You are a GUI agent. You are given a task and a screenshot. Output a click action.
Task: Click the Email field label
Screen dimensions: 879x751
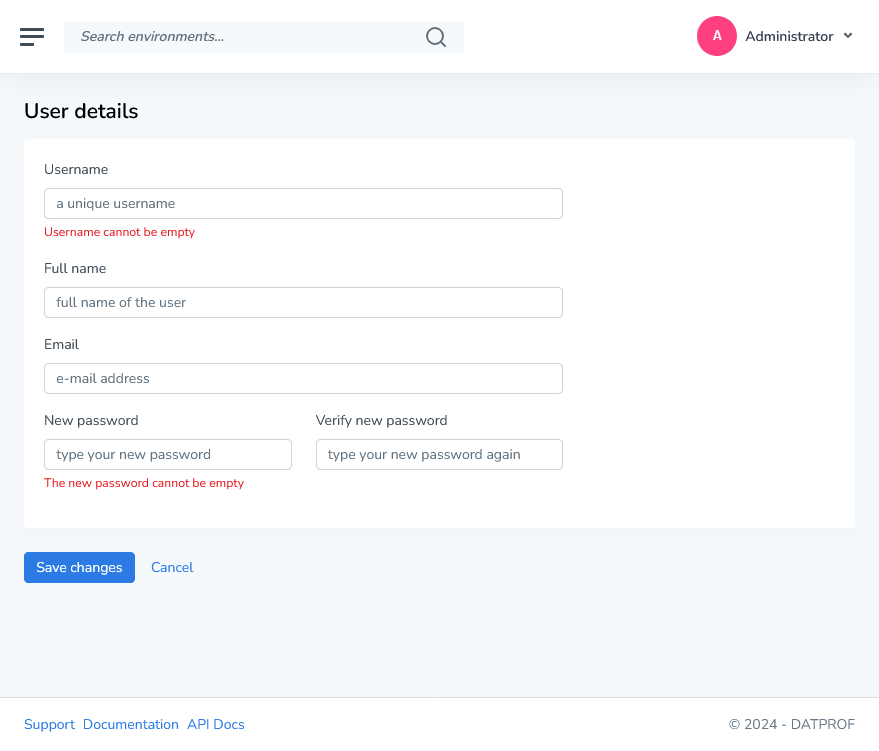click(x=61, y=345)
